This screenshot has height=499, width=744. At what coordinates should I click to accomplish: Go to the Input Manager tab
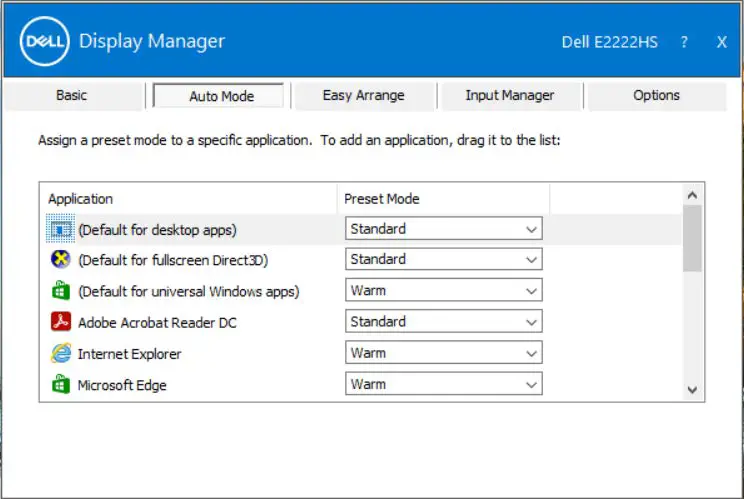tap(509, 96)
